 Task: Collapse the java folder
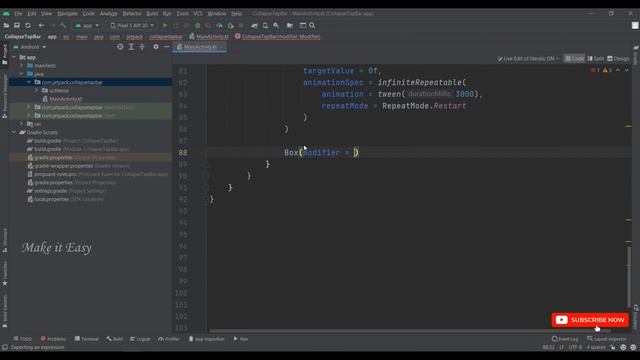pos(22,74)
